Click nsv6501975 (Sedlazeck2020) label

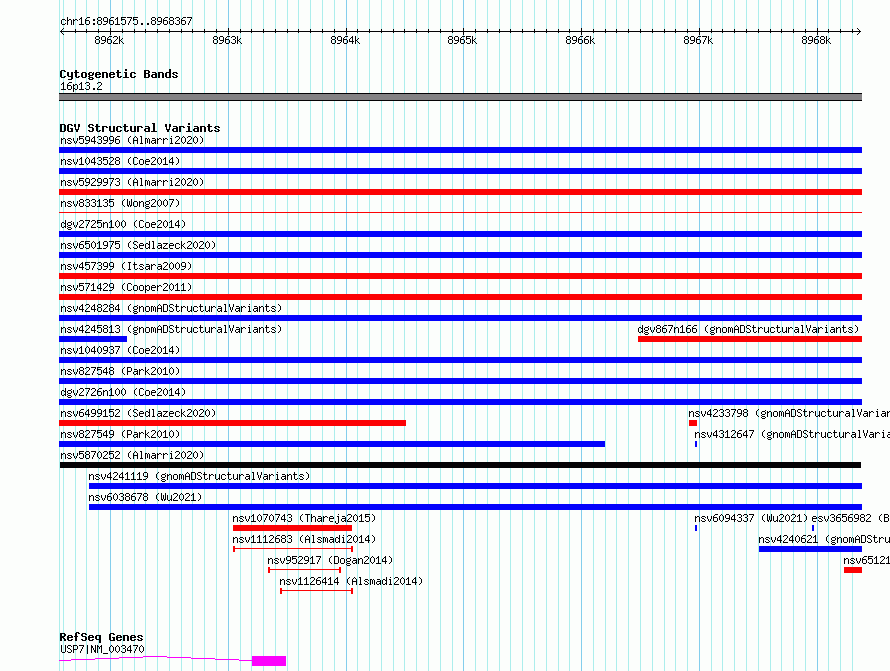(x=138, y=245)
